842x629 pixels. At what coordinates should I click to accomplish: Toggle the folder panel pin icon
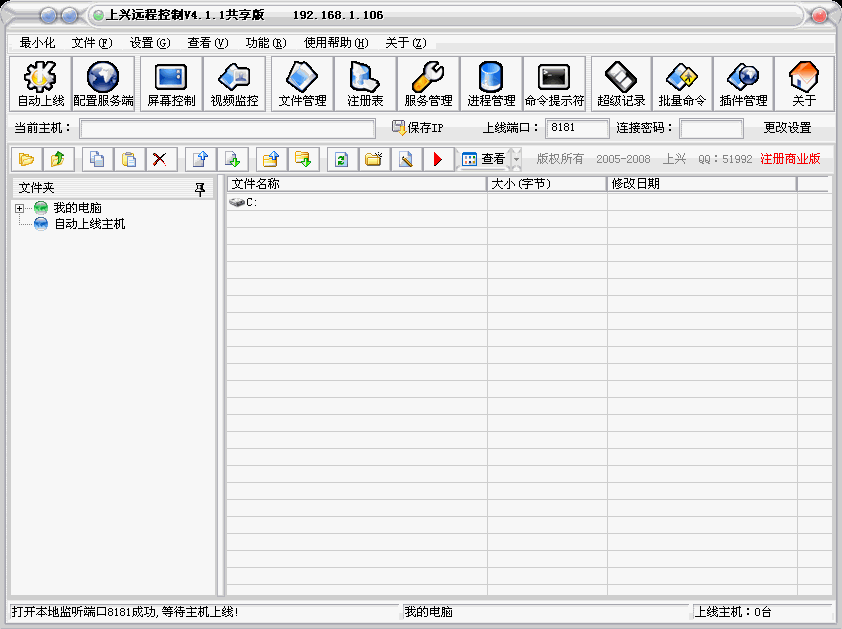click(200, 187)
